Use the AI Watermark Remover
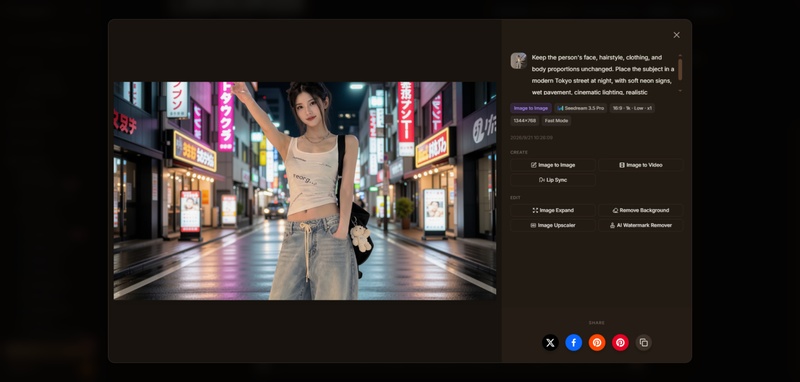This screenshot has width=800, height=382. (640, 225)
